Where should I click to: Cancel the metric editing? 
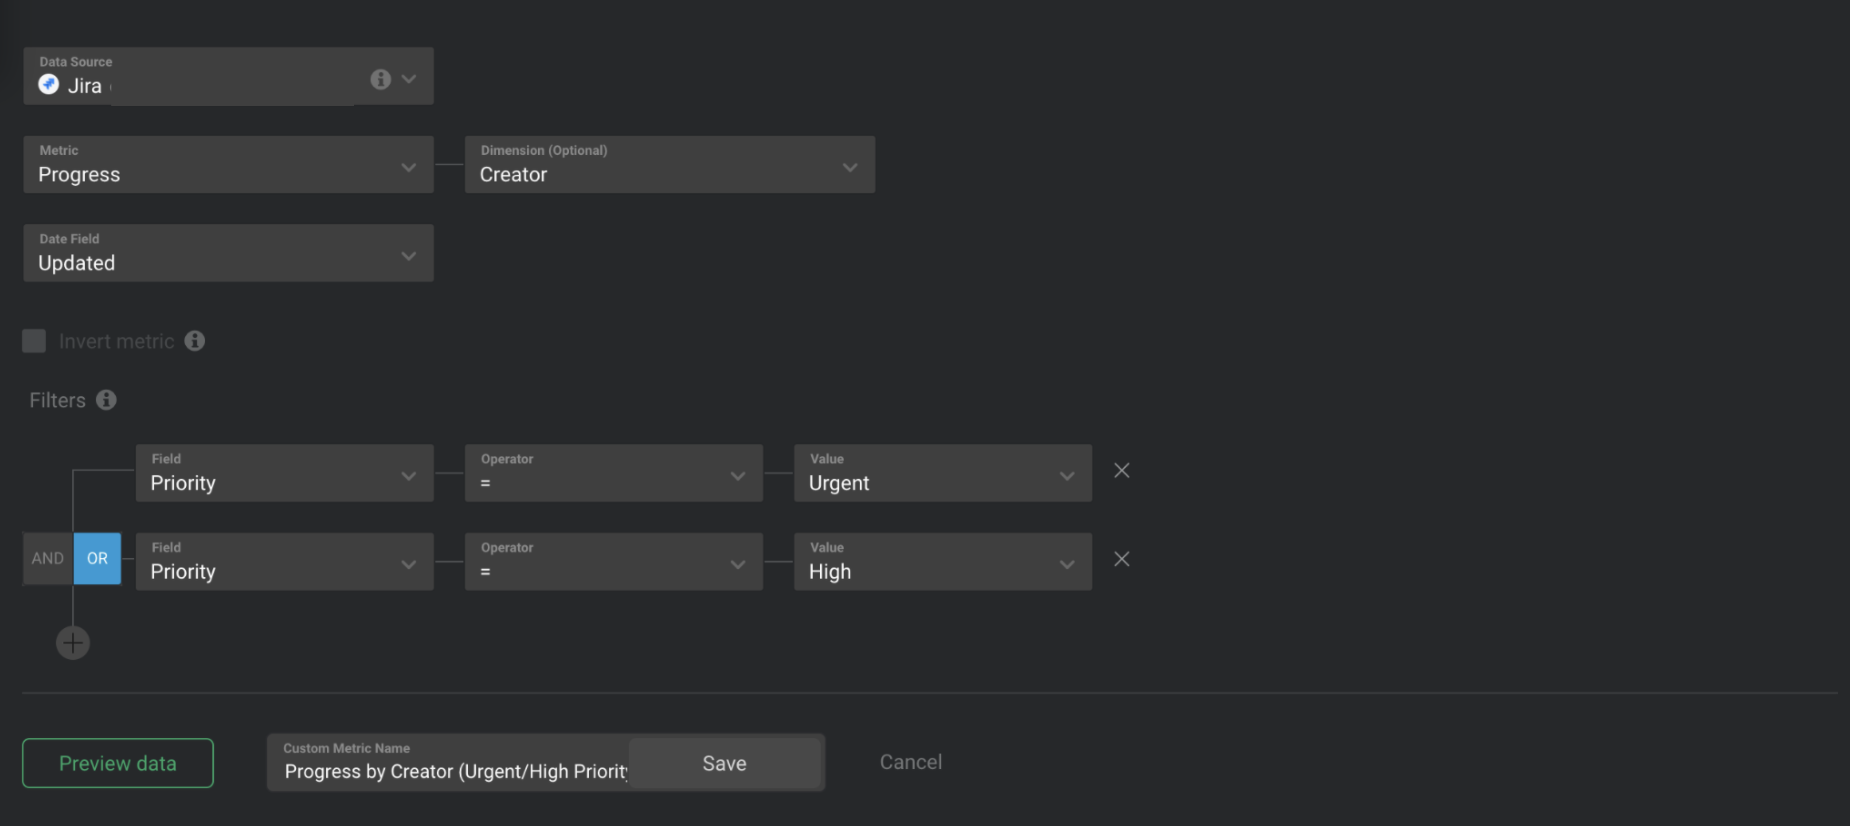(x=911, y=762)
